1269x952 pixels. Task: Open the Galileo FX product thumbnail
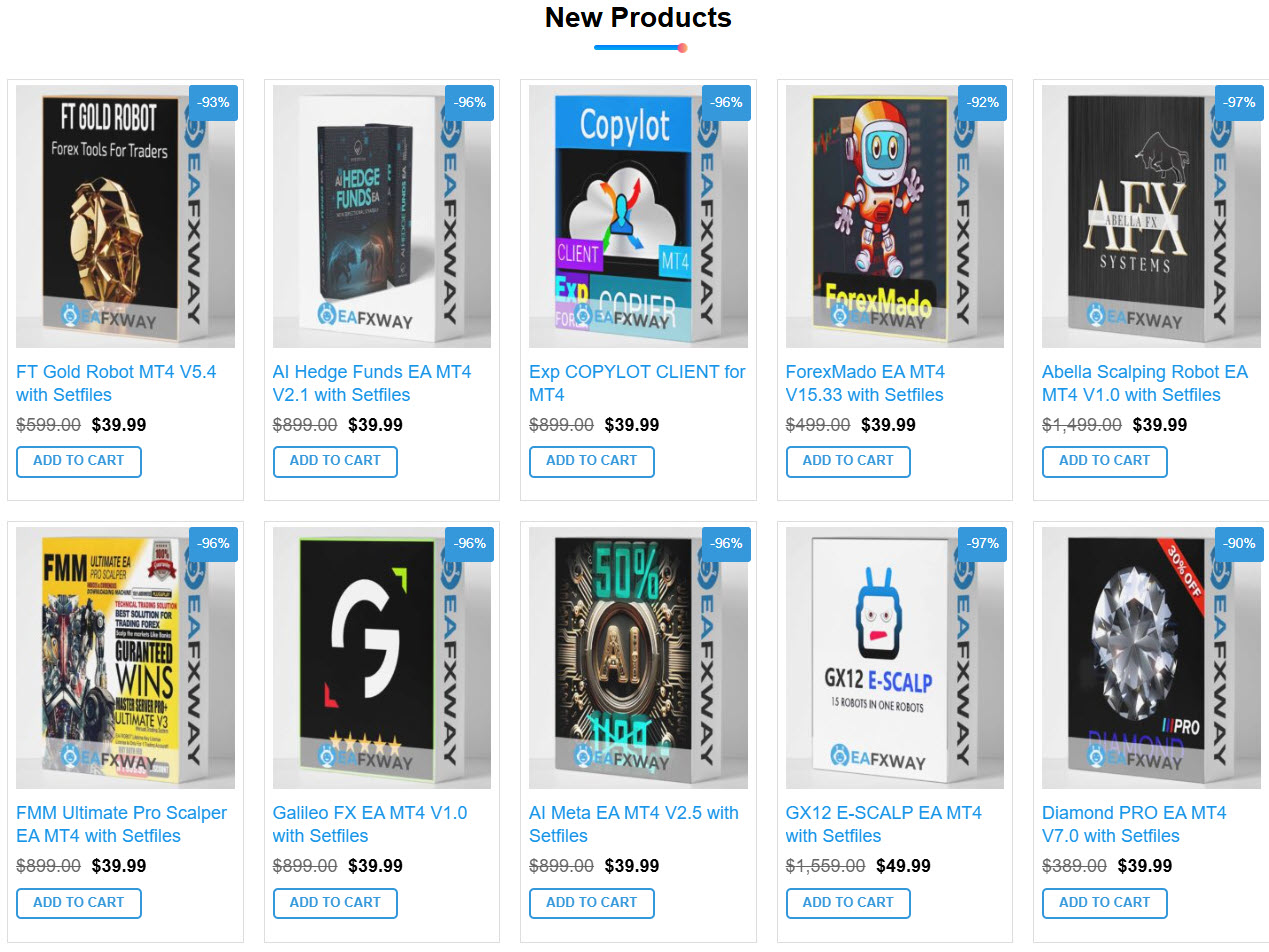tap(382, 658)
